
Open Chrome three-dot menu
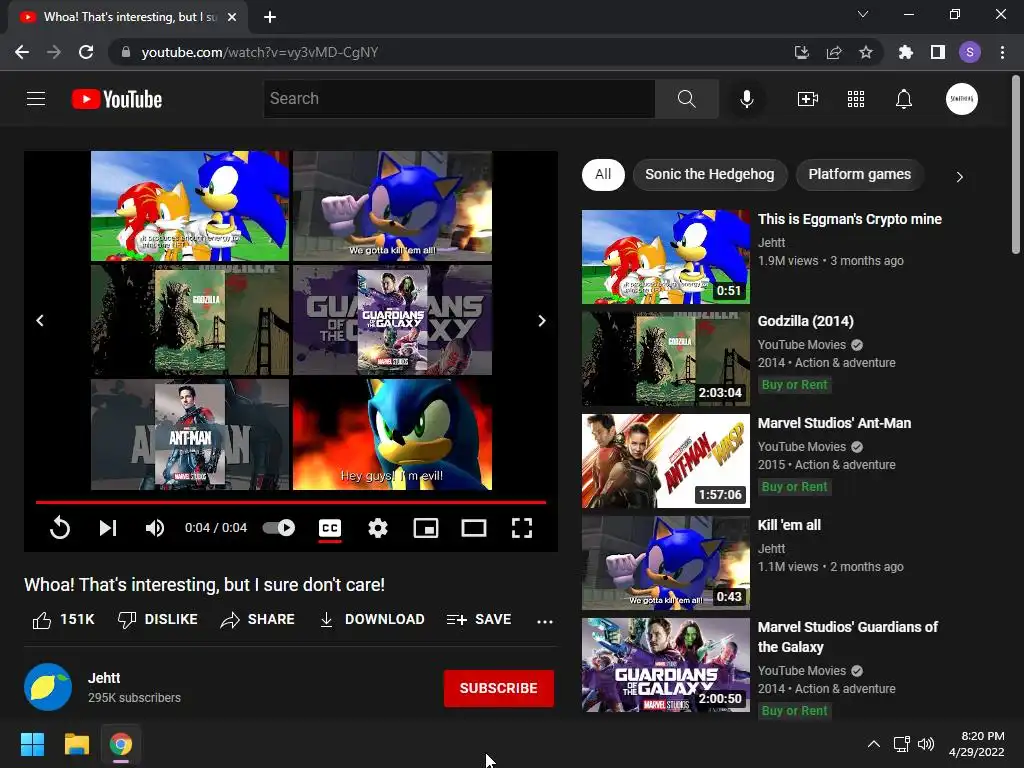coord(1002,52)
